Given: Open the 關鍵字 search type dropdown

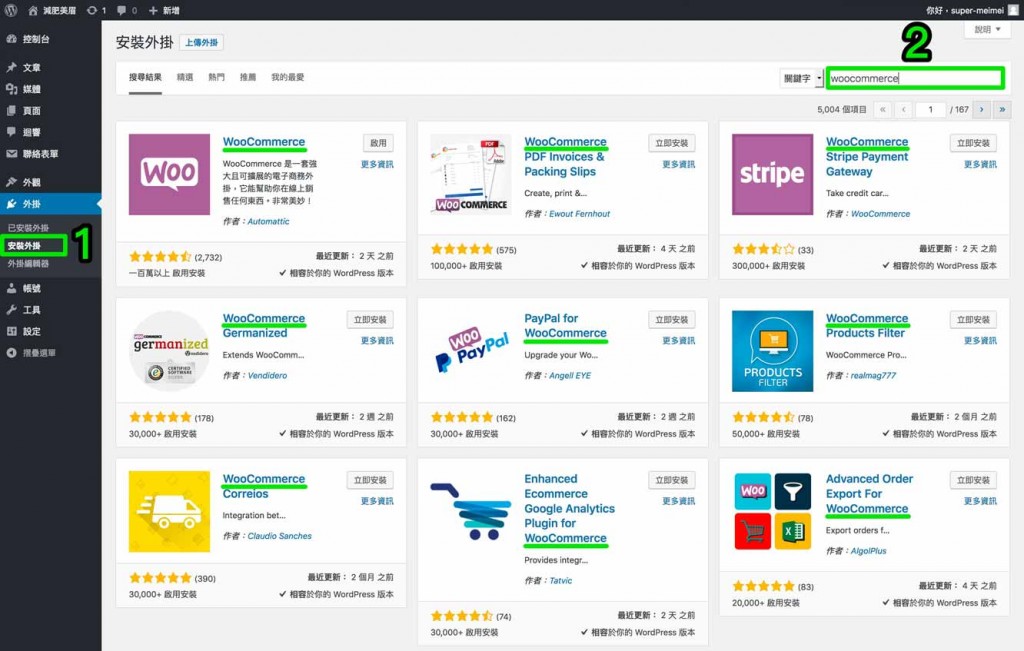Looking at the screenshot, I should pyautogui.click(x=802, y=78).
